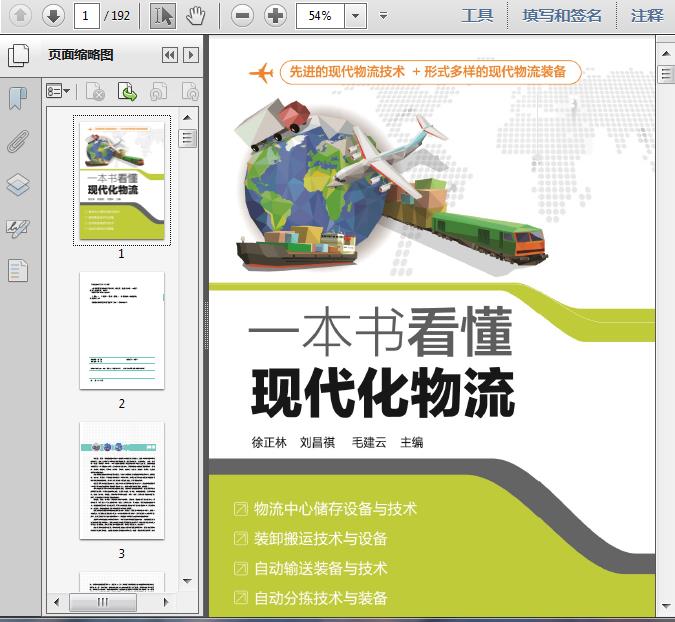The width and height of the screenshot is (675, 622).
Task: Click the page number input field
Action: tap(87, 16)
